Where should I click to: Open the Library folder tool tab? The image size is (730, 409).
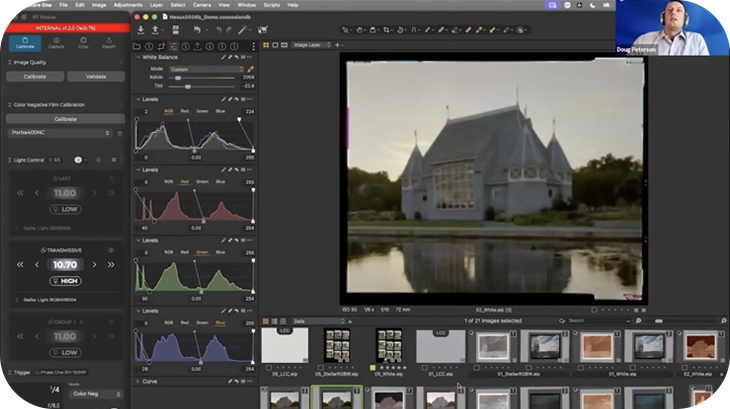coord(137,46)
